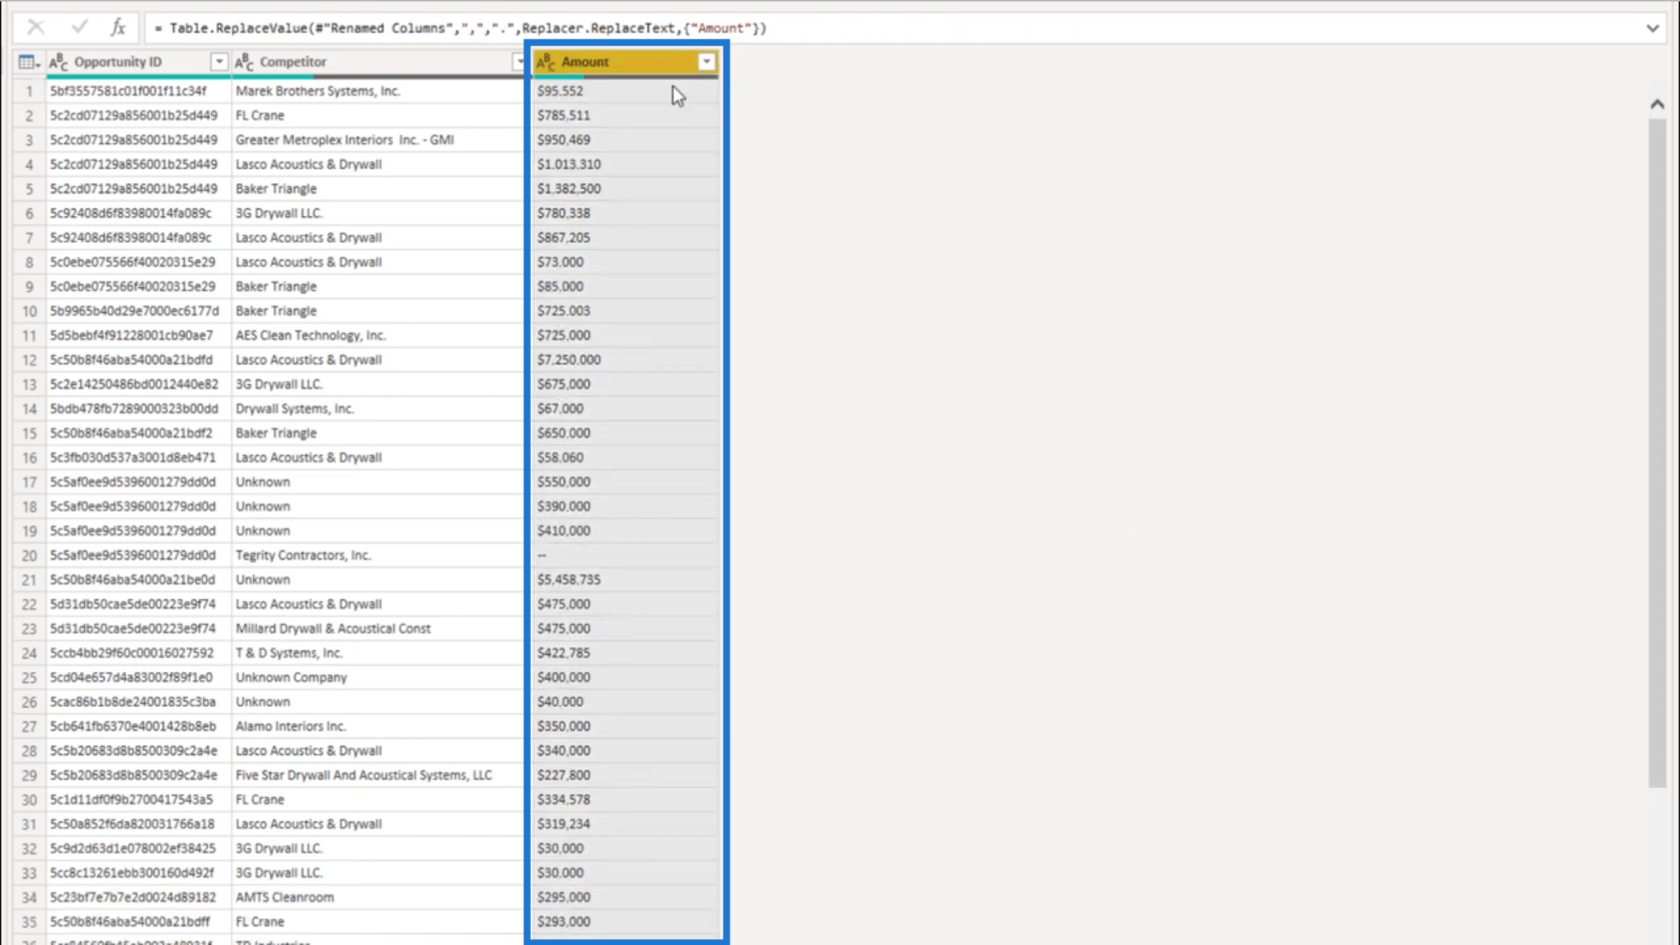The height and width of the screenshot is (945, 1680).
Task: Select row number 20
Action: [29, 555]
